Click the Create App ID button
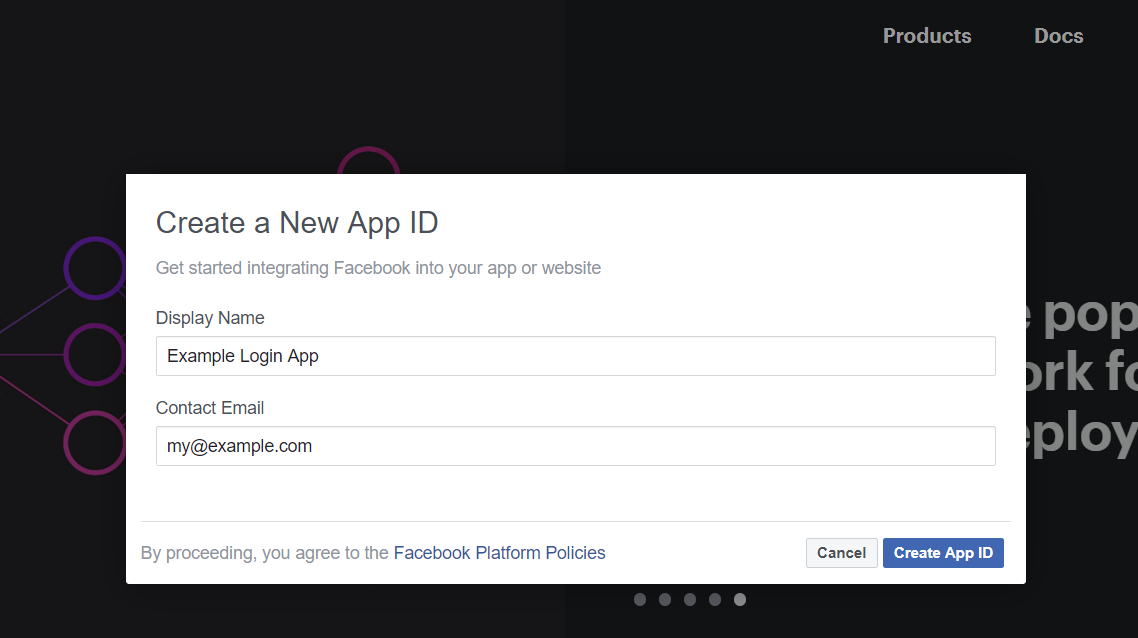 coord(943,553)
